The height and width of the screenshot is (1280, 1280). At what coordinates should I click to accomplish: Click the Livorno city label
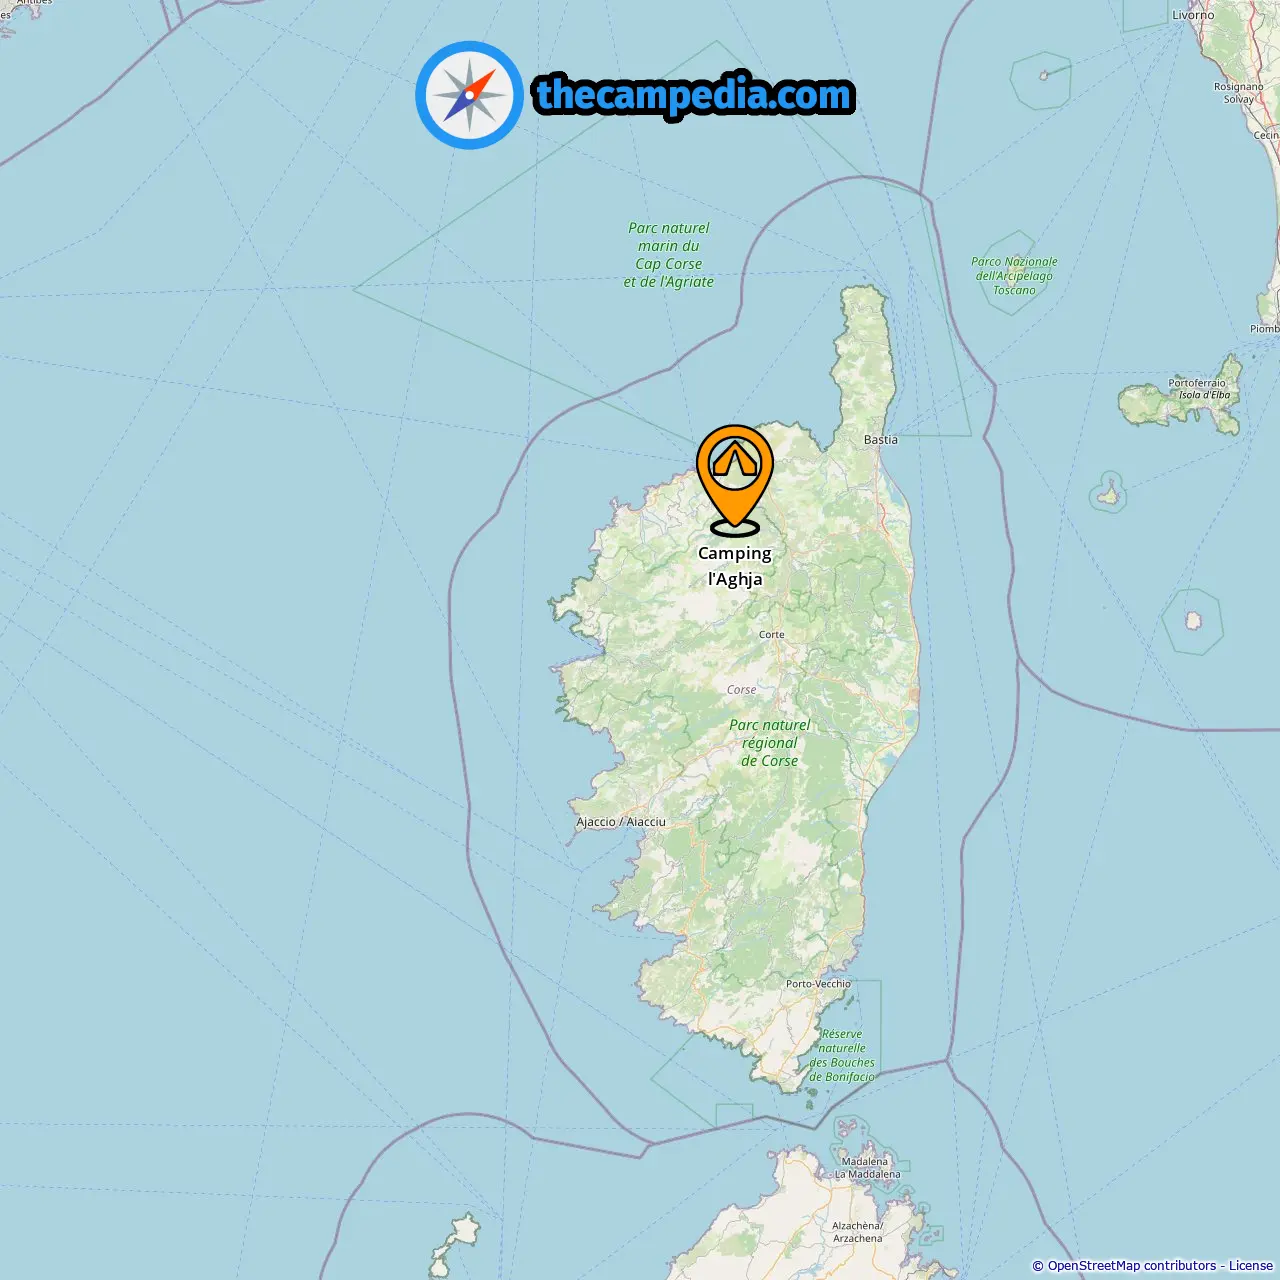(x=1193, y=15)
